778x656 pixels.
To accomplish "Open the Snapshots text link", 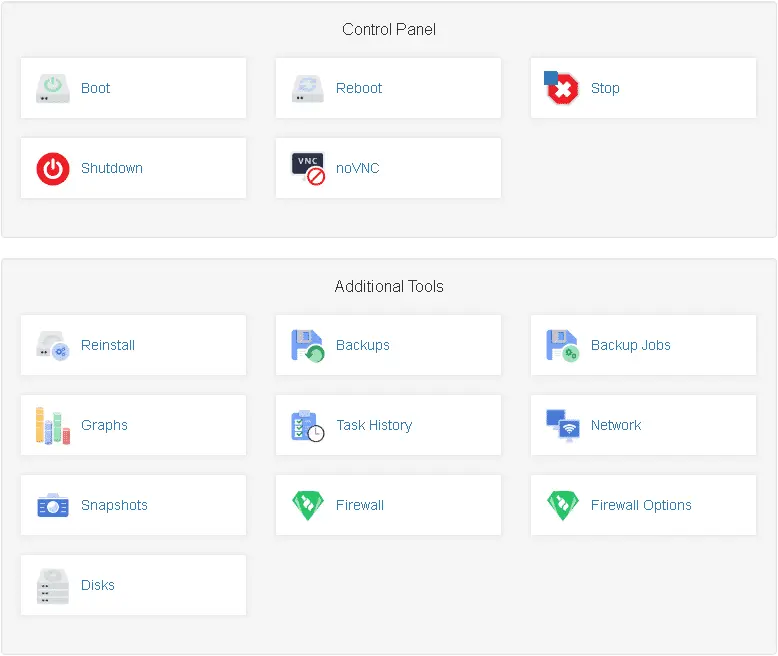I will click(x=114, y=505).
